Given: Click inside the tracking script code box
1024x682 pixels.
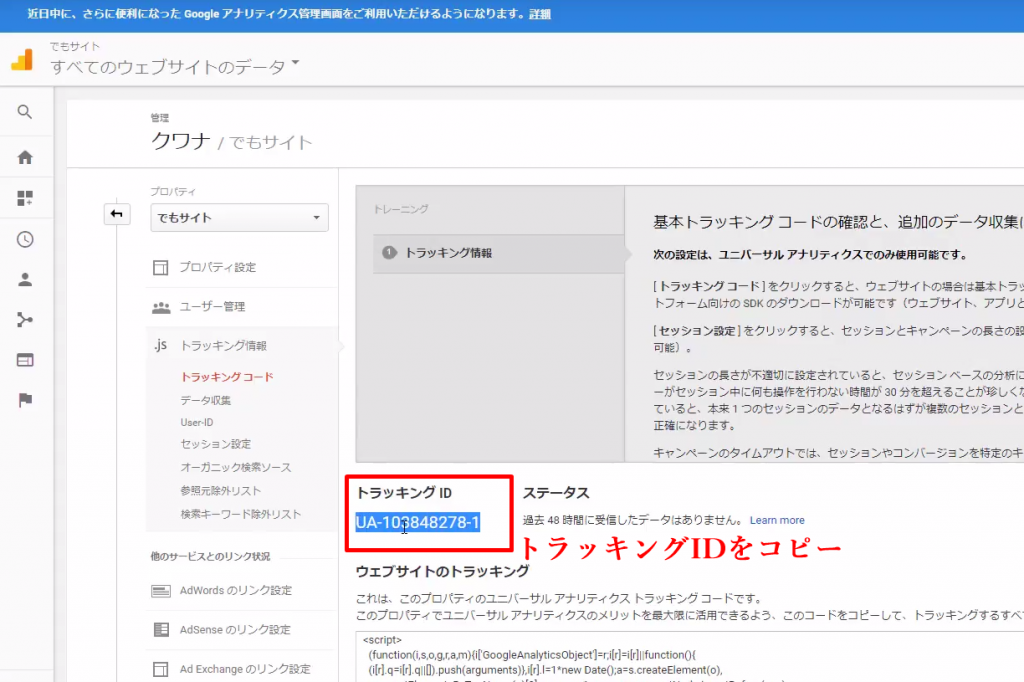Looking at the screenshot, I should point(690,657).
